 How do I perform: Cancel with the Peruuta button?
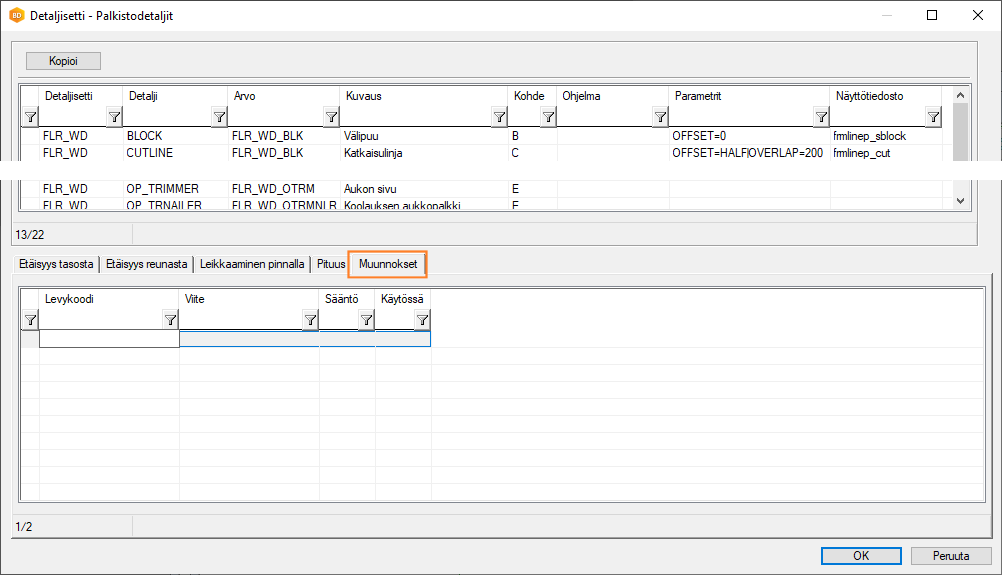[951, 556]
